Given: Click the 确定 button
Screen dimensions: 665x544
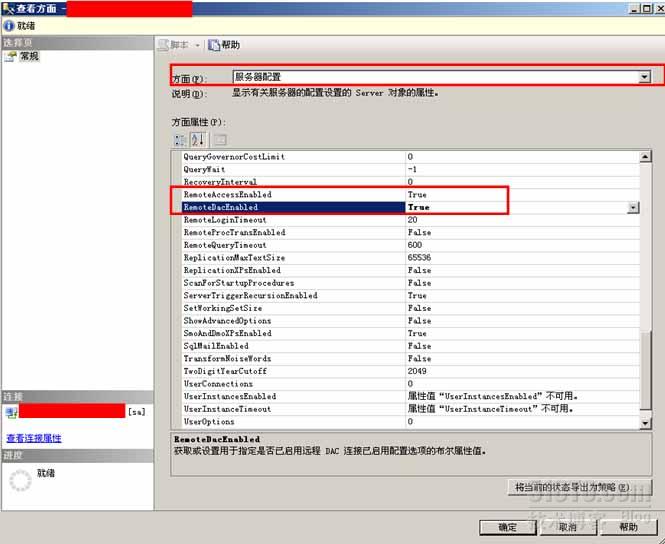Looking at the screenshot, I should point(508,527).
